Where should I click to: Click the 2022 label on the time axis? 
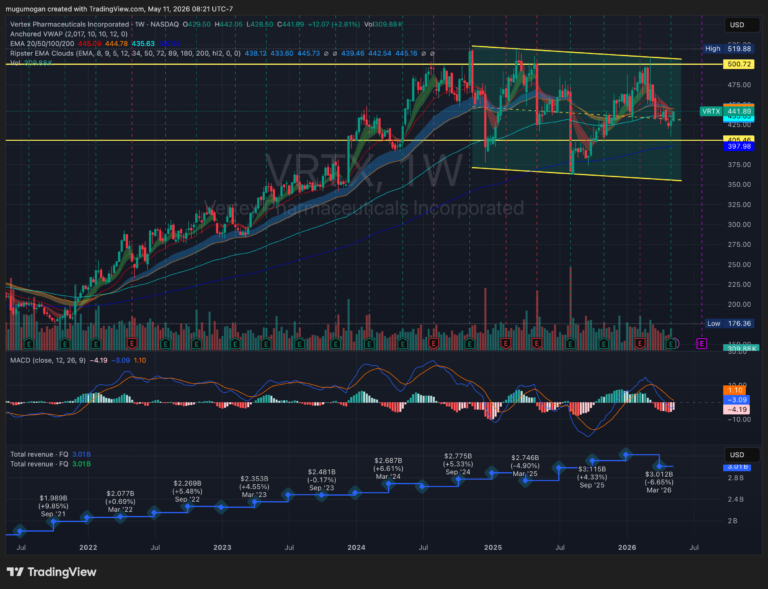point(88,547)
